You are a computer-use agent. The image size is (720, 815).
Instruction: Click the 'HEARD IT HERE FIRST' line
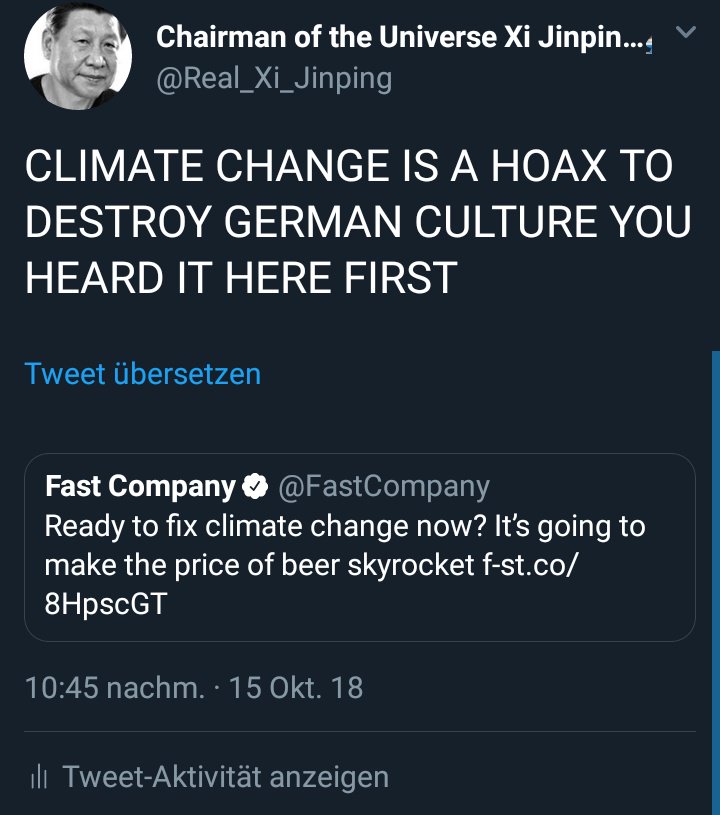(x=240, y=278)
